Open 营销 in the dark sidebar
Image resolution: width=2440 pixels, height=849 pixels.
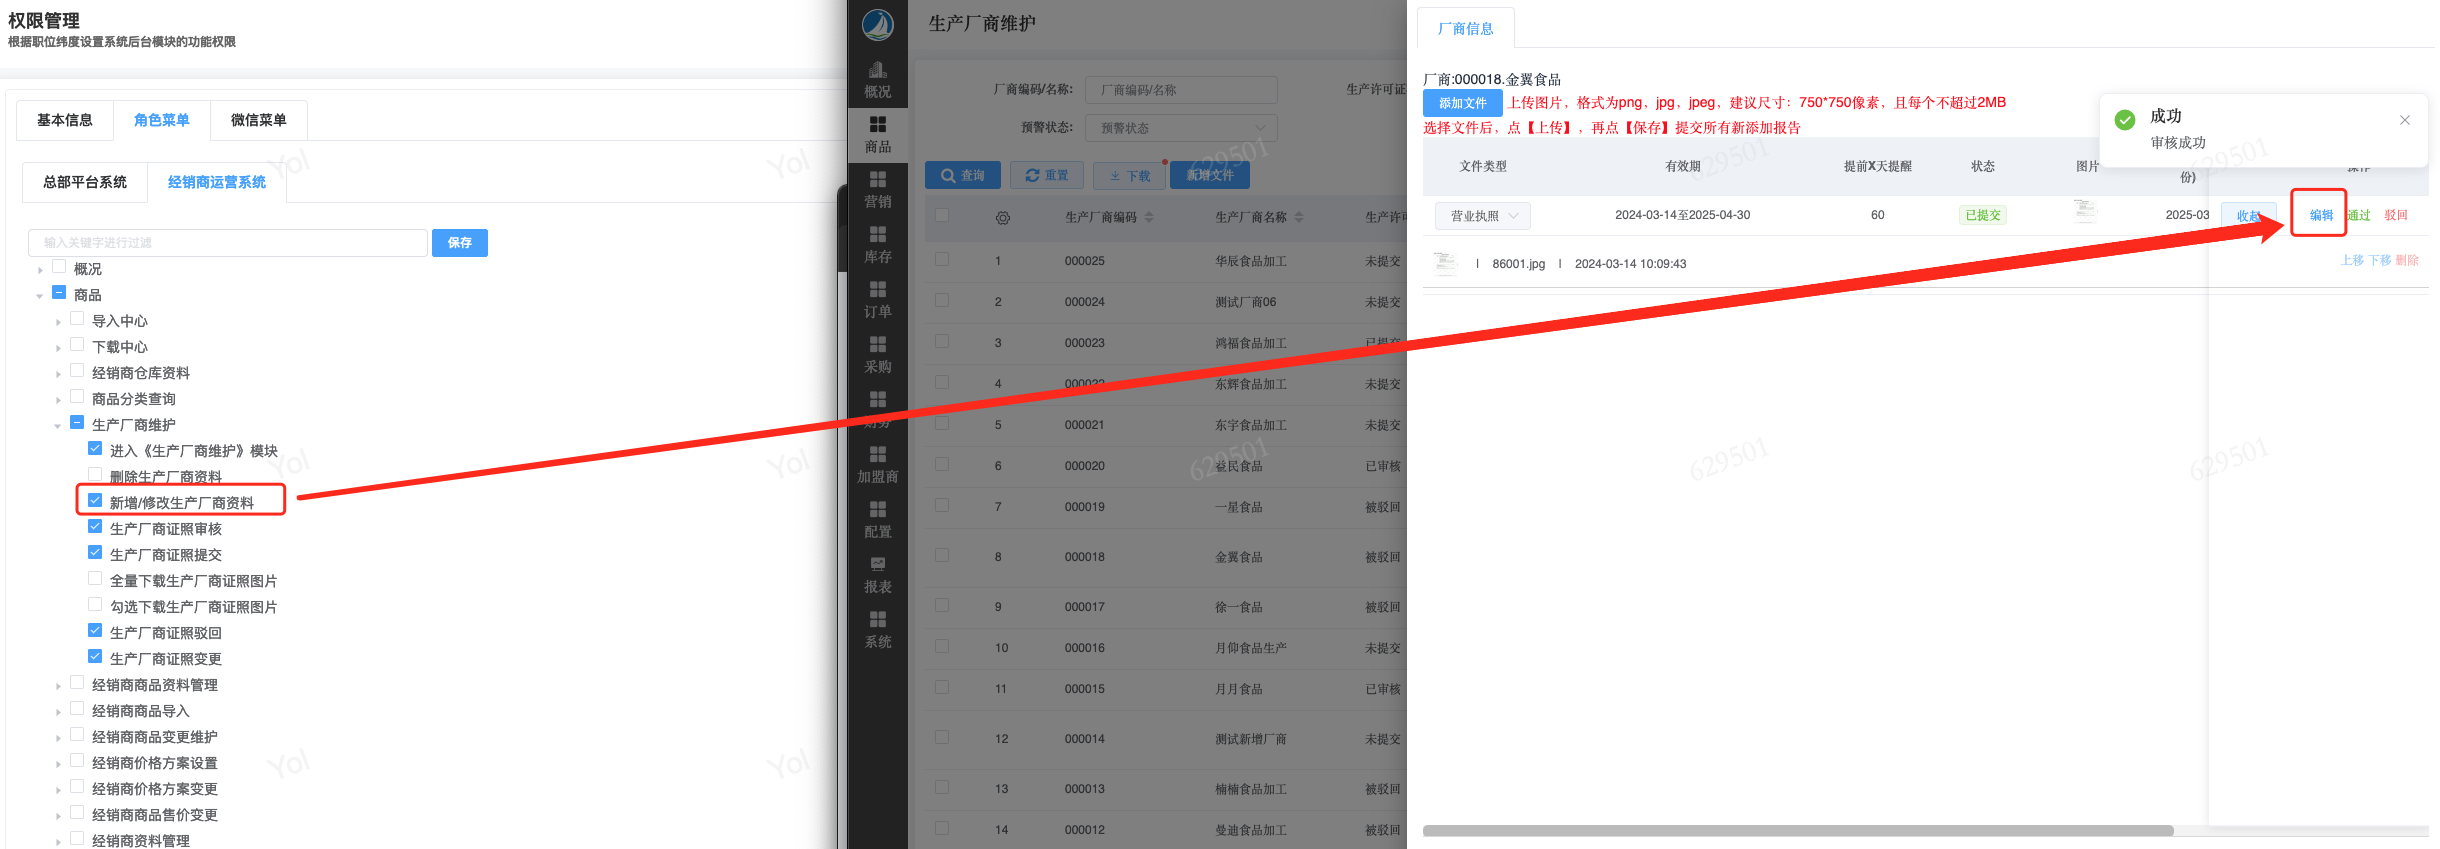coord(877,190)
